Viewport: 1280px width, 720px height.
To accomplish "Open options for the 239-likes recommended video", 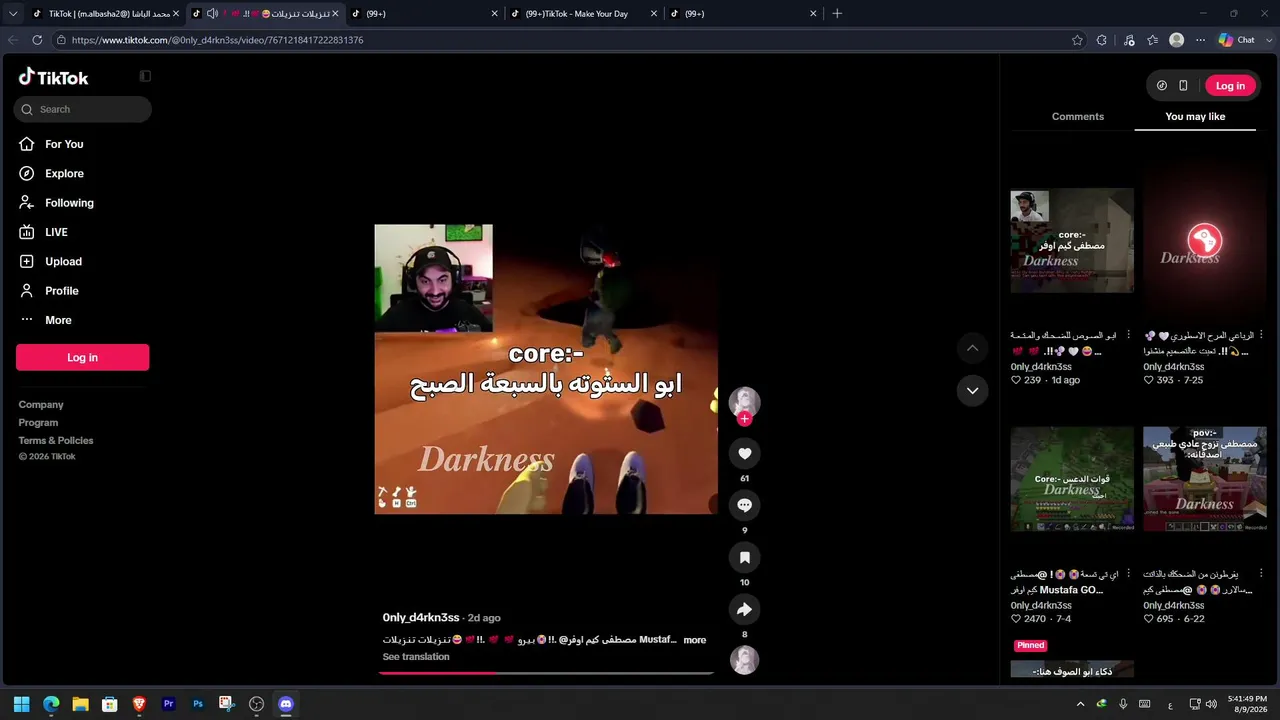I will point(1129,335).
